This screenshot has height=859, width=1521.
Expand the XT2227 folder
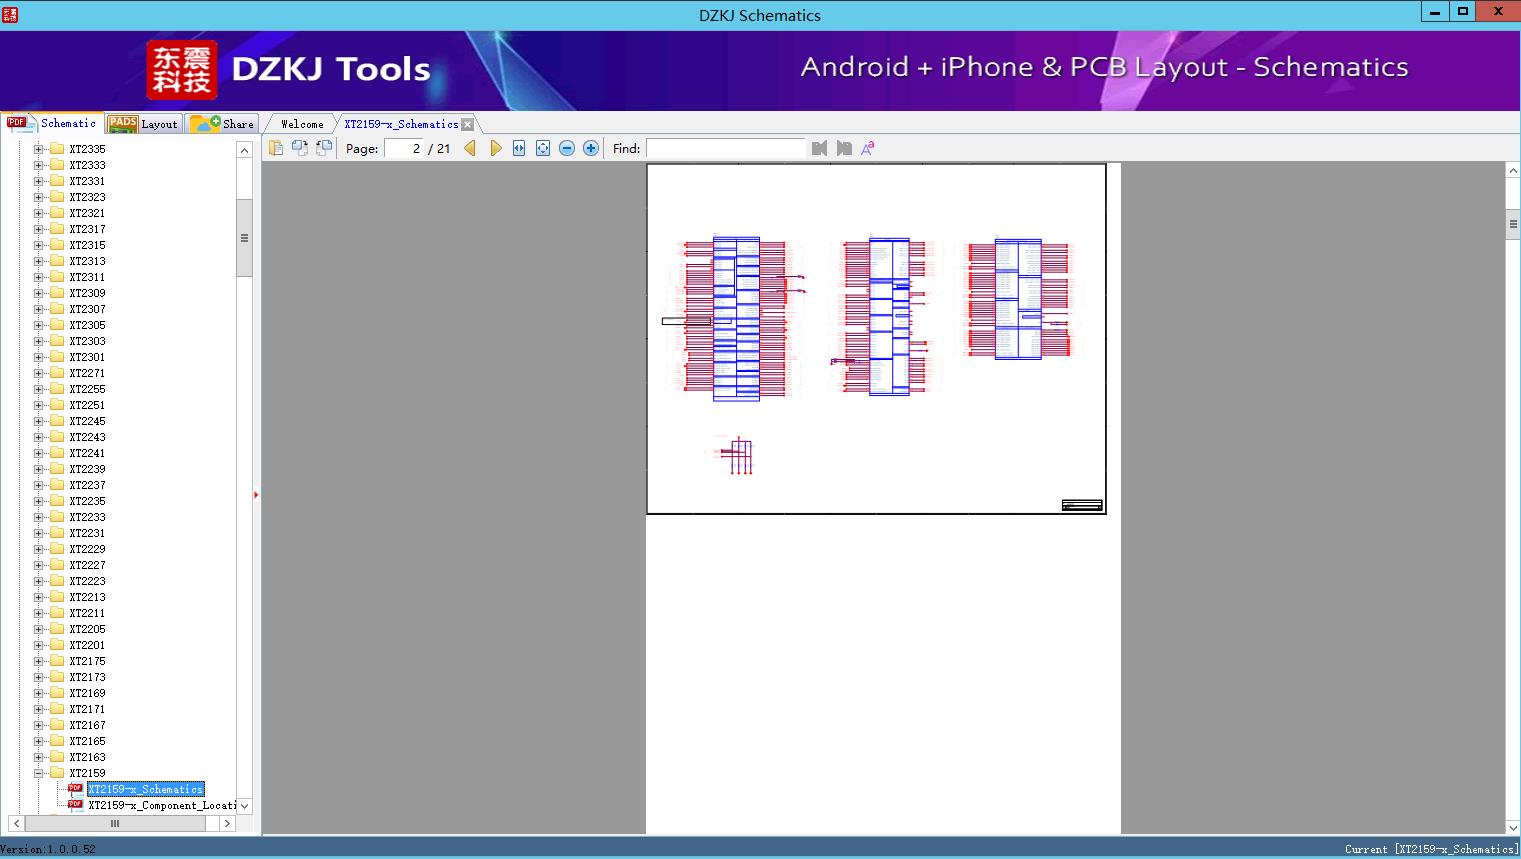click(x=39, y=565)
